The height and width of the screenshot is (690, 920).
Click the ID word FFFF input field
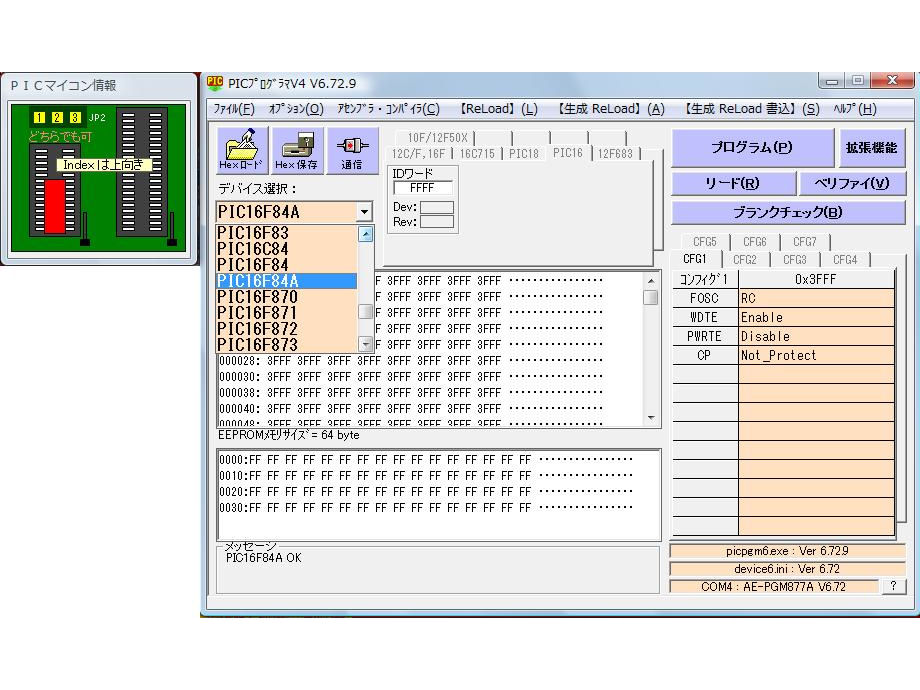422,188
